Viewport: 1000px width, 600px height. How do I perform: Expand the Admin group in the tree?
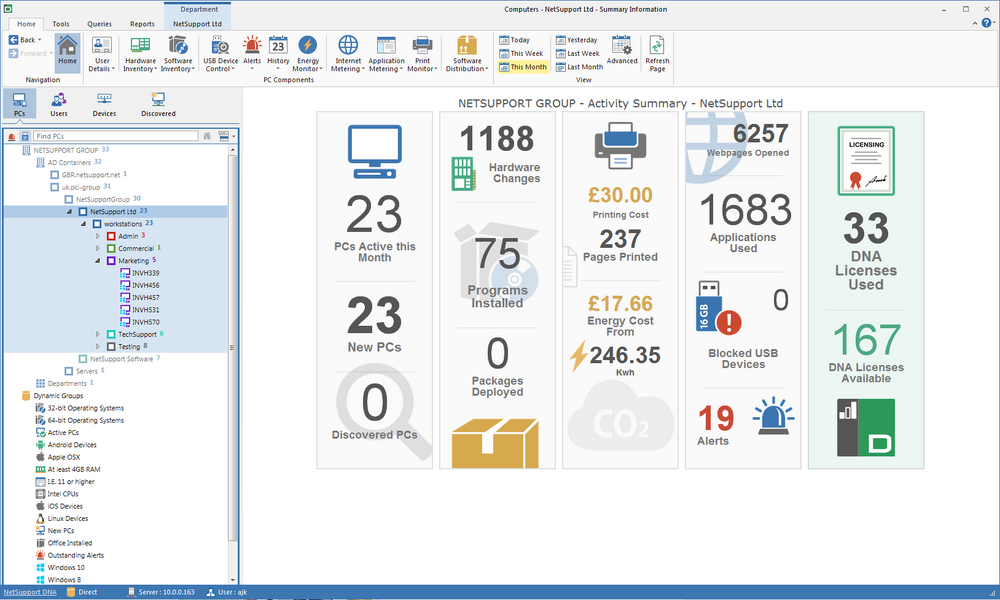click(98, 236)
